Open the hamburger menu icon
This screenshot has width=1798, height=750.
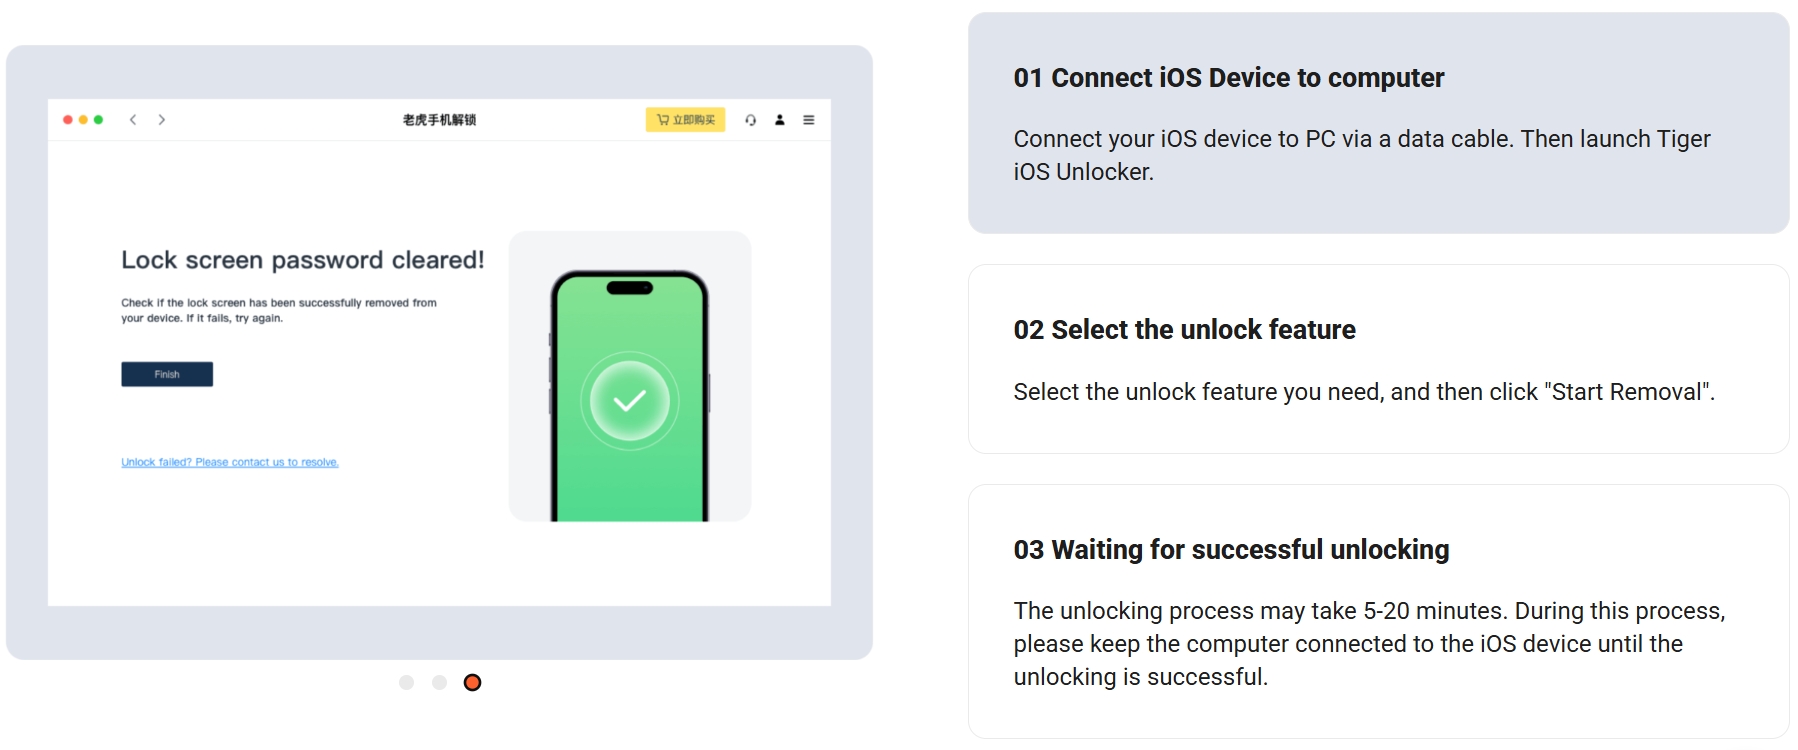coord(809,120)
